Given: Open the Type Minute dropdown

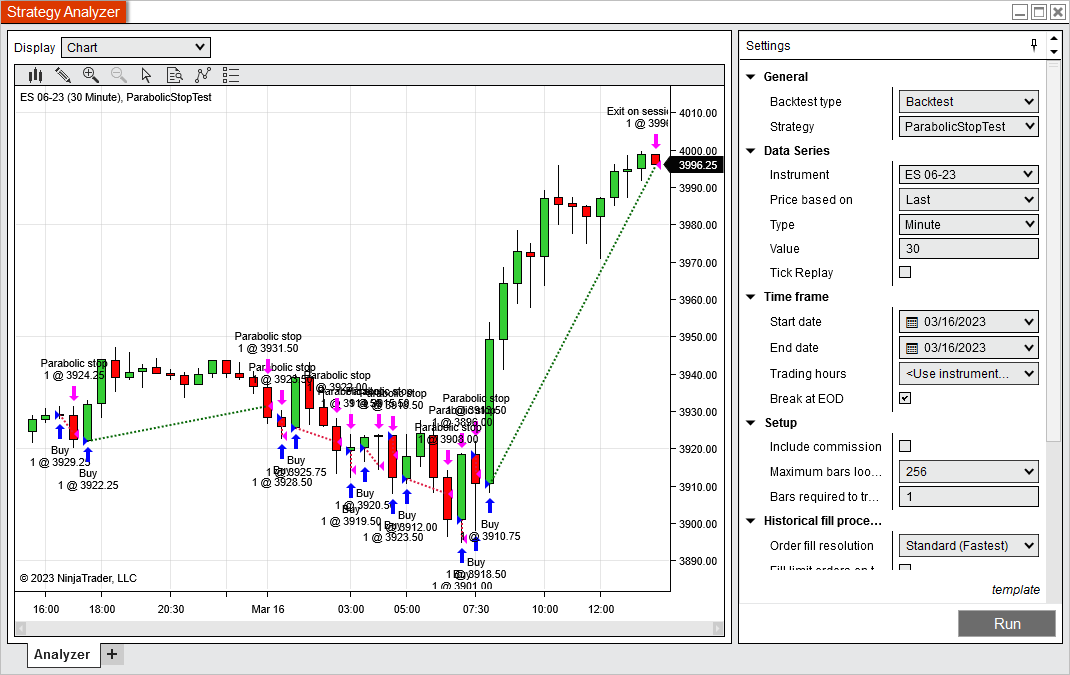Looking at the screenshot, I should [x=968, y=225].
